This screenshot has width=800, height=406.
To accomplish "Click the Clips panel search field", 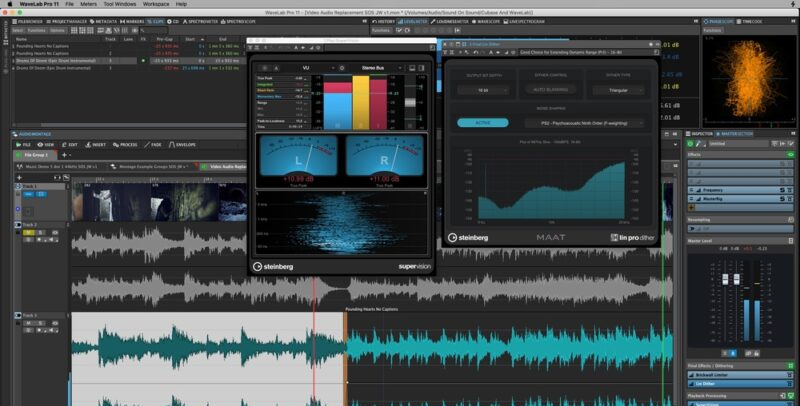I will [x=154, y=31].
